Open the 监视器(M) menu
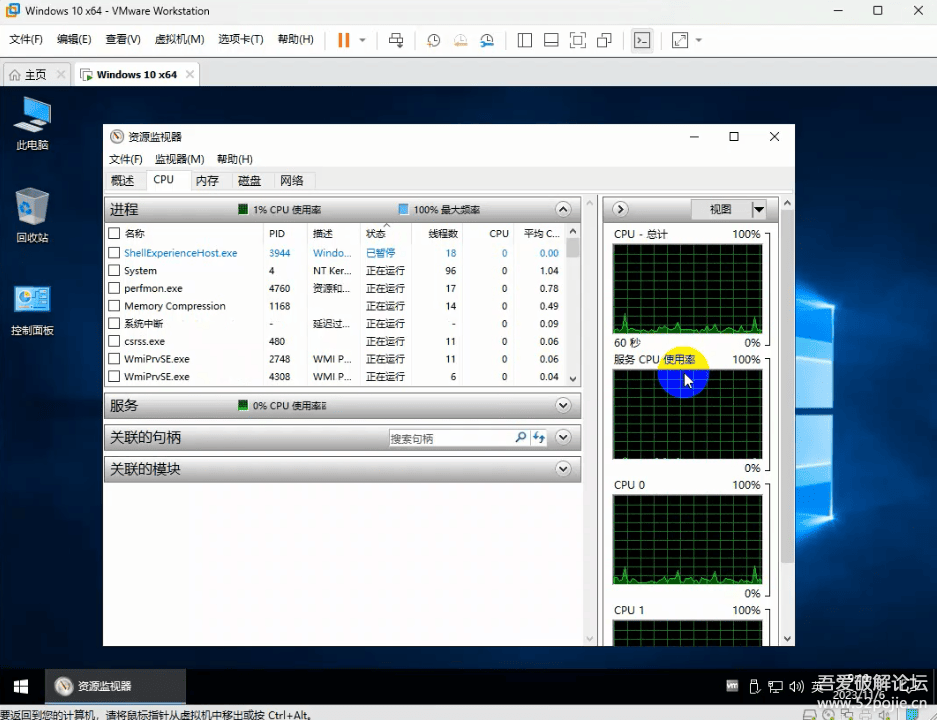 [x=179, y=158]
